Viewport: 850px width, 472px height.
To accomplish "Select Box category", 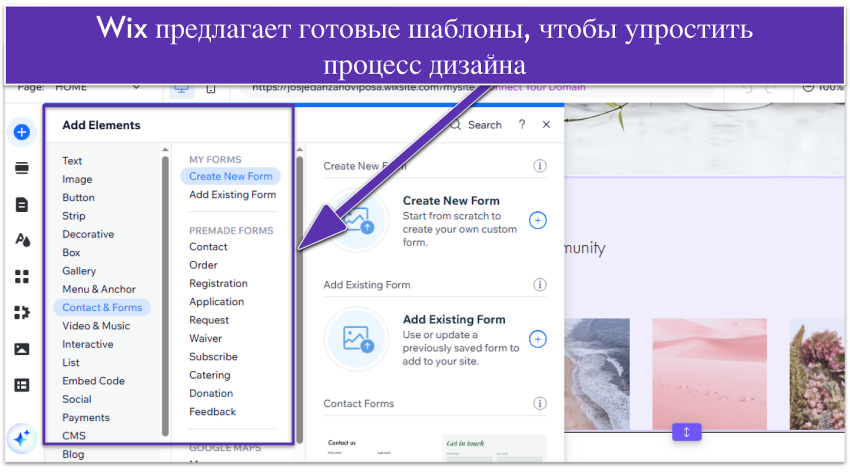I will pos(71,253).
